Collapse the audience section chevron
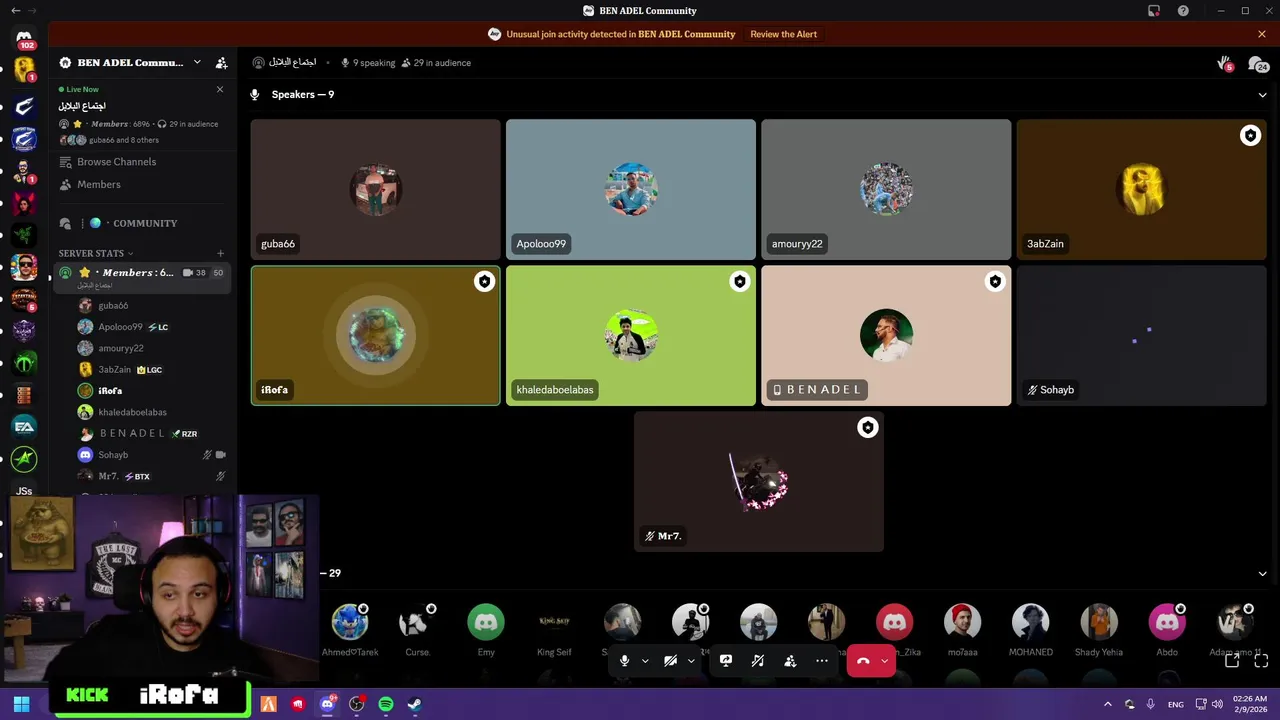Image resolution: width=1280 pixels, height=720 pixels. [1262, 574]
